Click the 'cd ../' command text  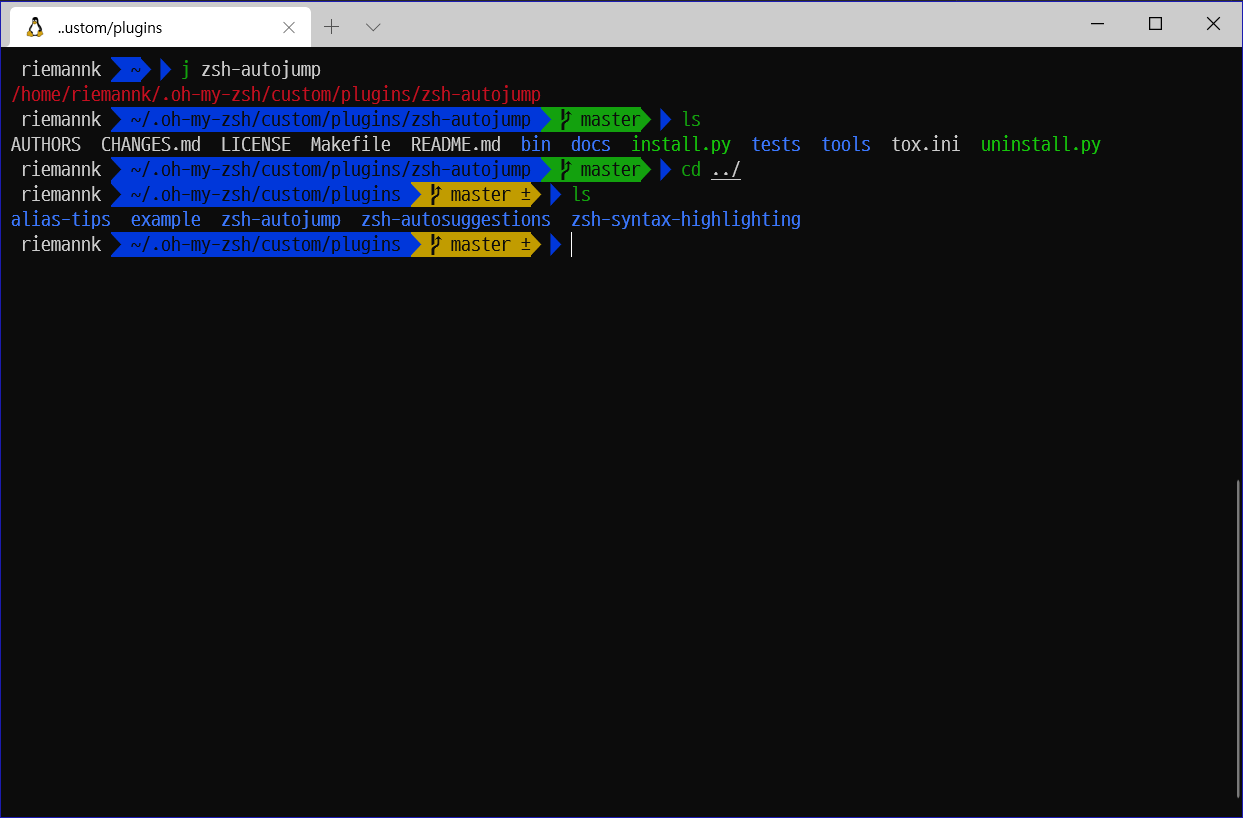point(711,169)
